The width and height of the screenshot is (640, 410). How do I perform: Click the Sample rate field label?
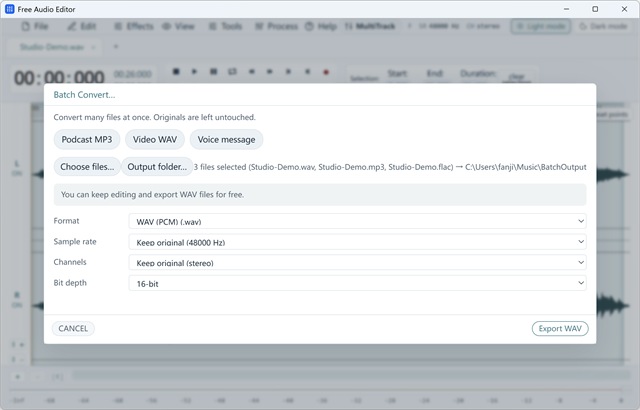75,242
